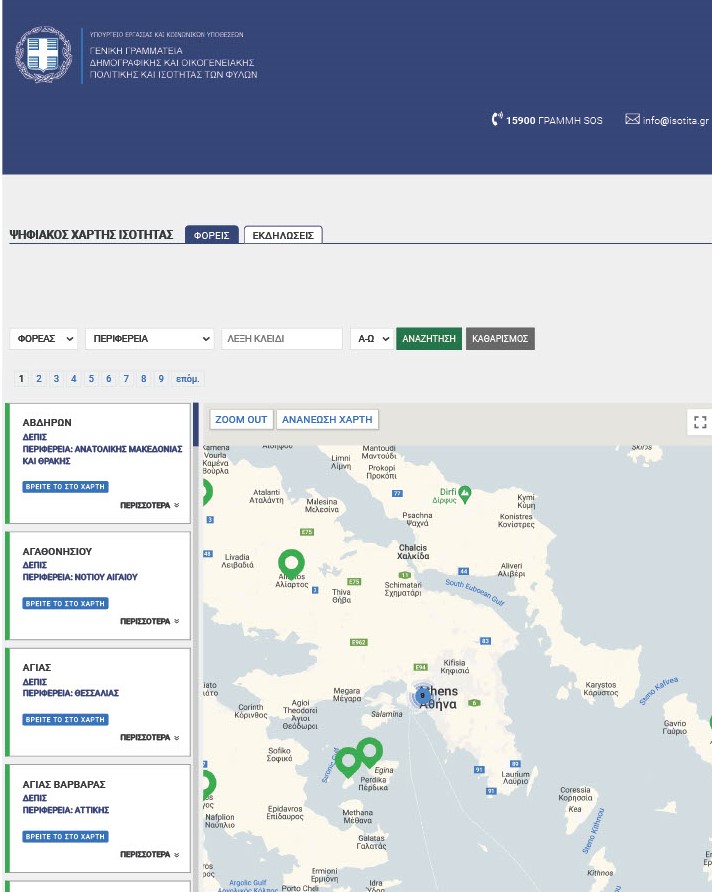Click the green map pin near Aliartos
The image size is (712, 892).
point(291,563)
